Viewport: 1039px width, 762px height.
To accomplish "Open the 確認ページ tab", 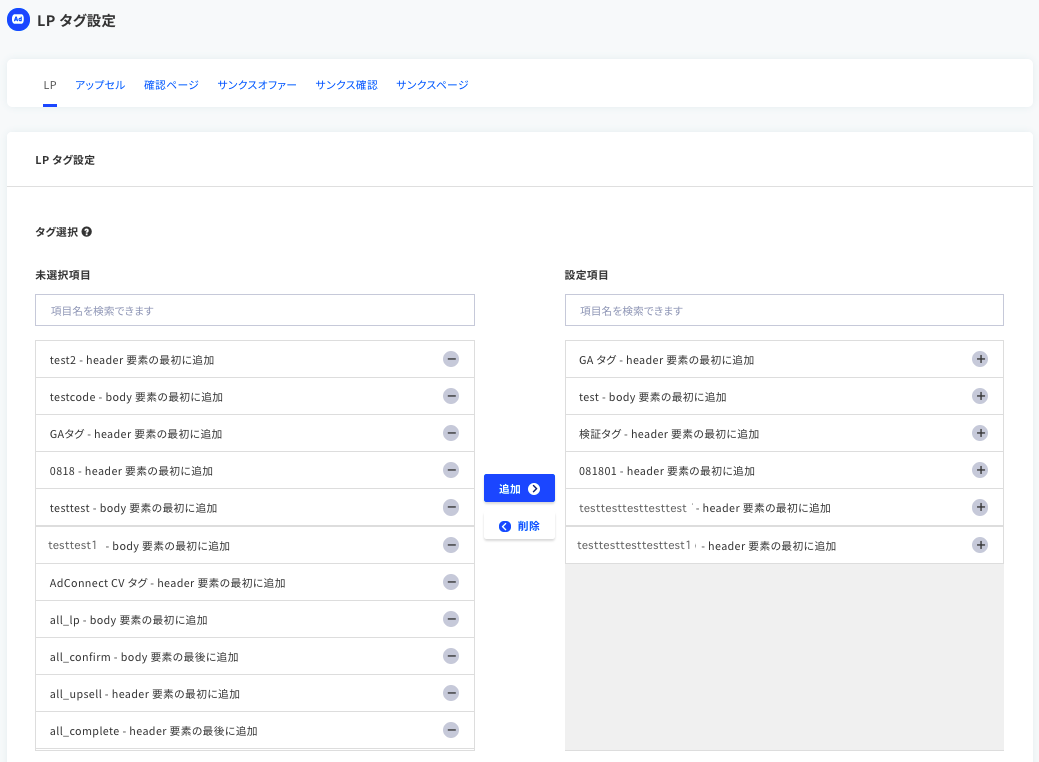I will coord(172,85).
